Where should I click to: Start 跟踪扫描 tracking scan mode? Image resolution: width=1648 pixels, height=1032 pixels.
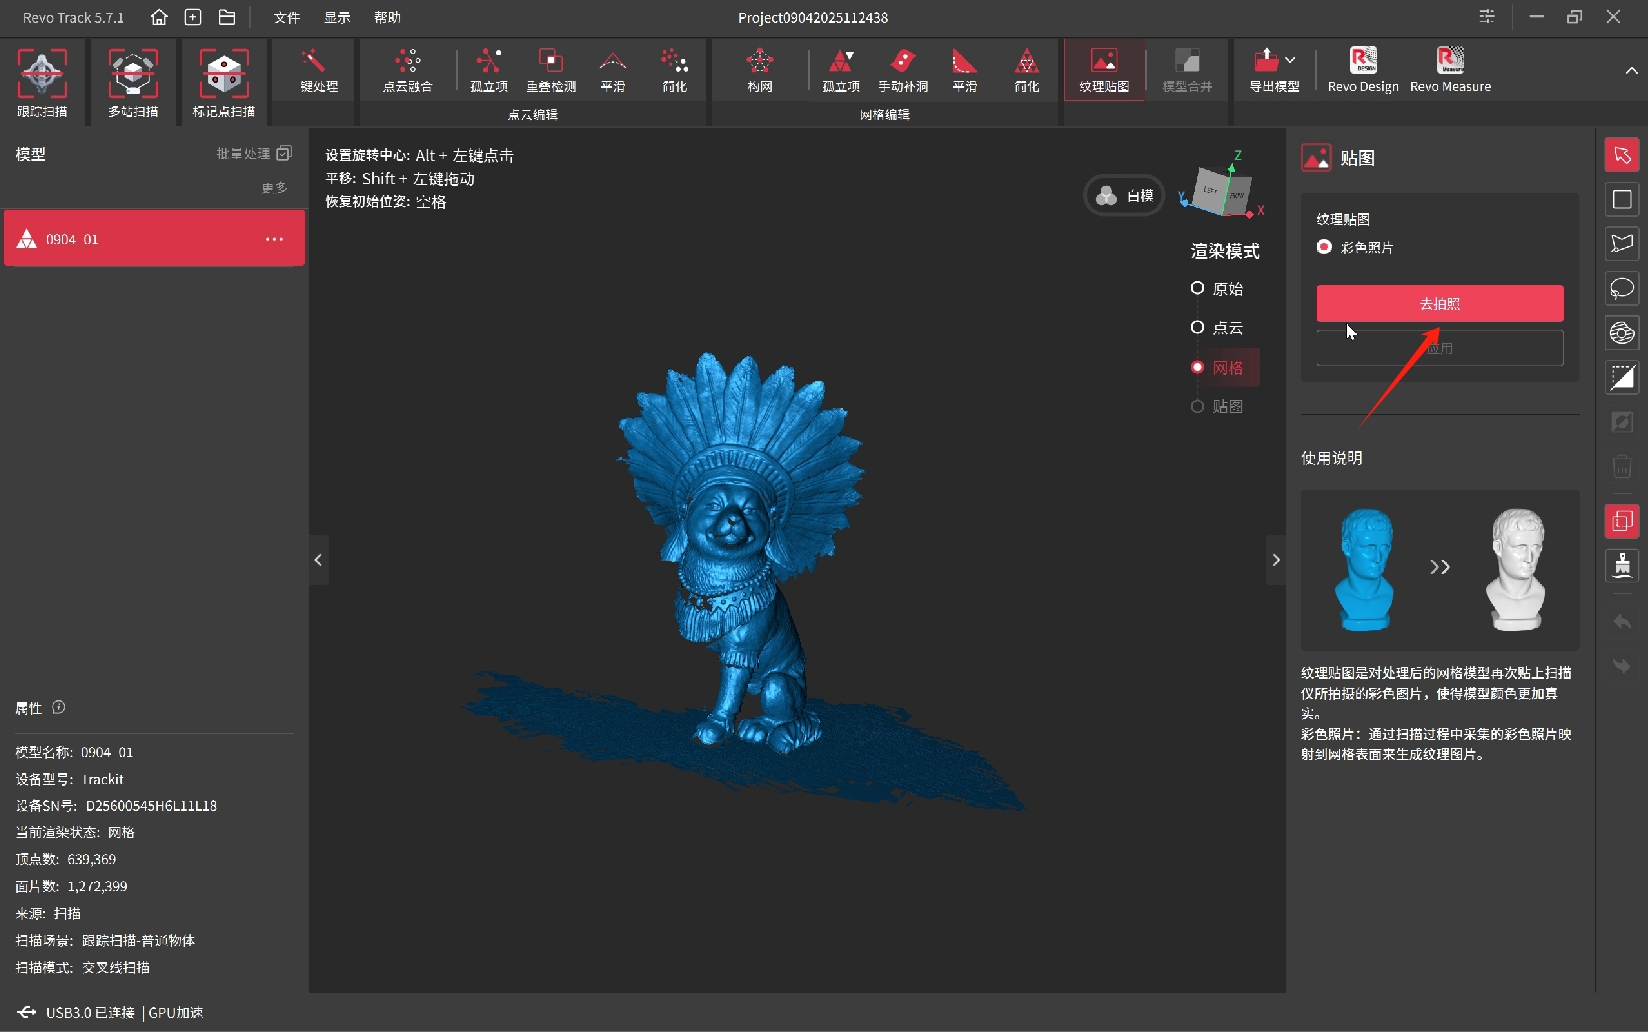click(x=42, y=82)
